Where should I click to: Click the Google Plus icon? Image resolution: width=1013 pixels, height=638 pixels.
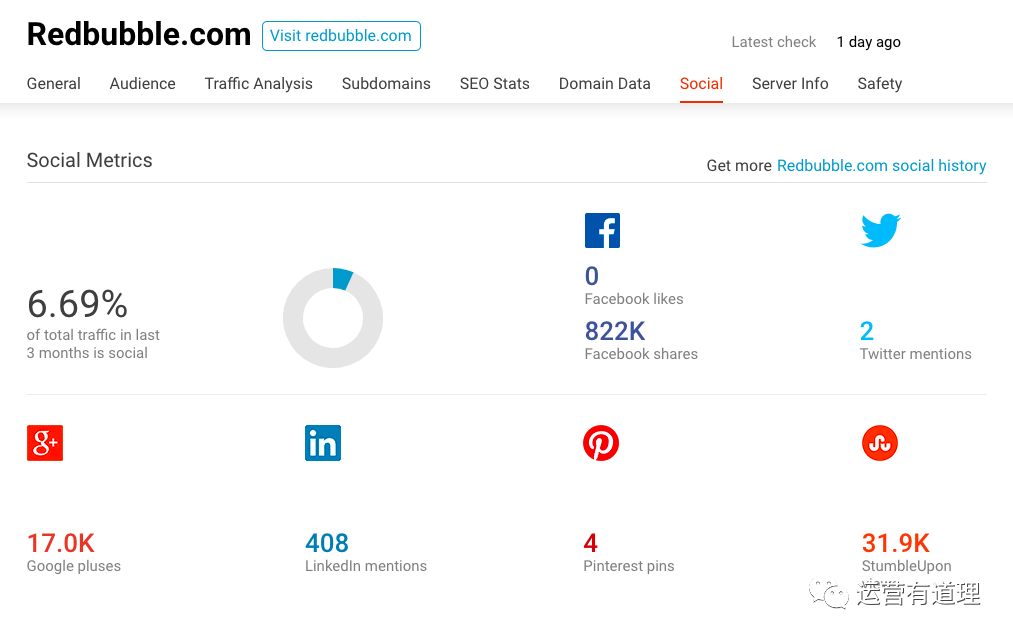[x=45, y=443]
